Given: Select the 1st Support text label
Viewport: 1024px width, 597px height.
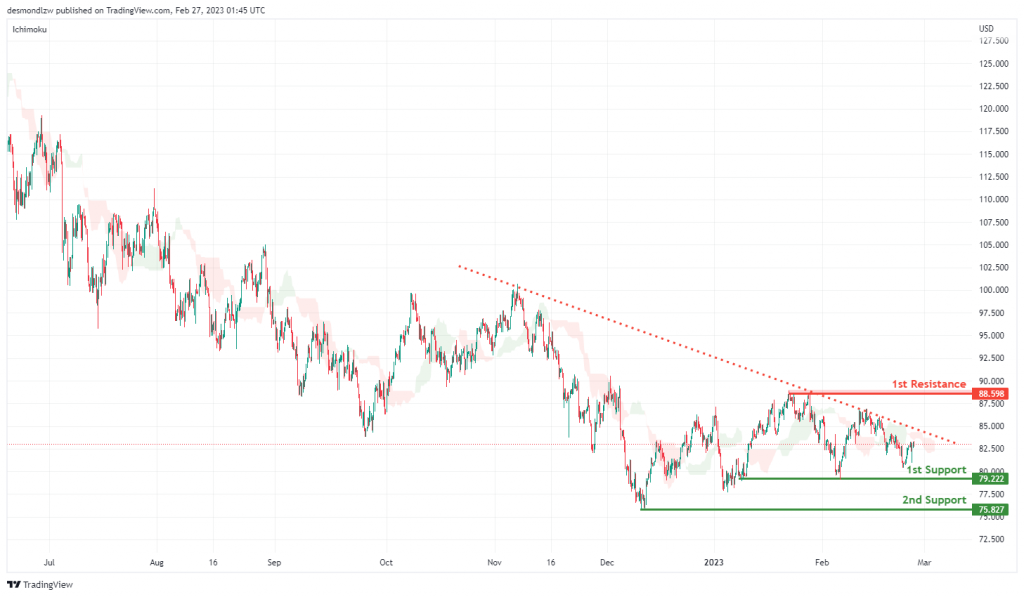Looking at the screenshot, I should click(936, 470).
